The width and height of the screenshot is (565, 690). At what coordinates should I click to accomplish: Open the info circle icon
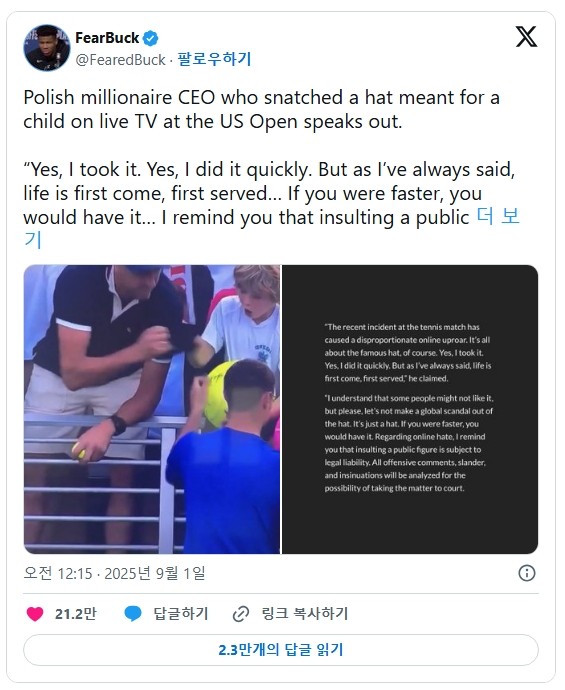point(527,573)
